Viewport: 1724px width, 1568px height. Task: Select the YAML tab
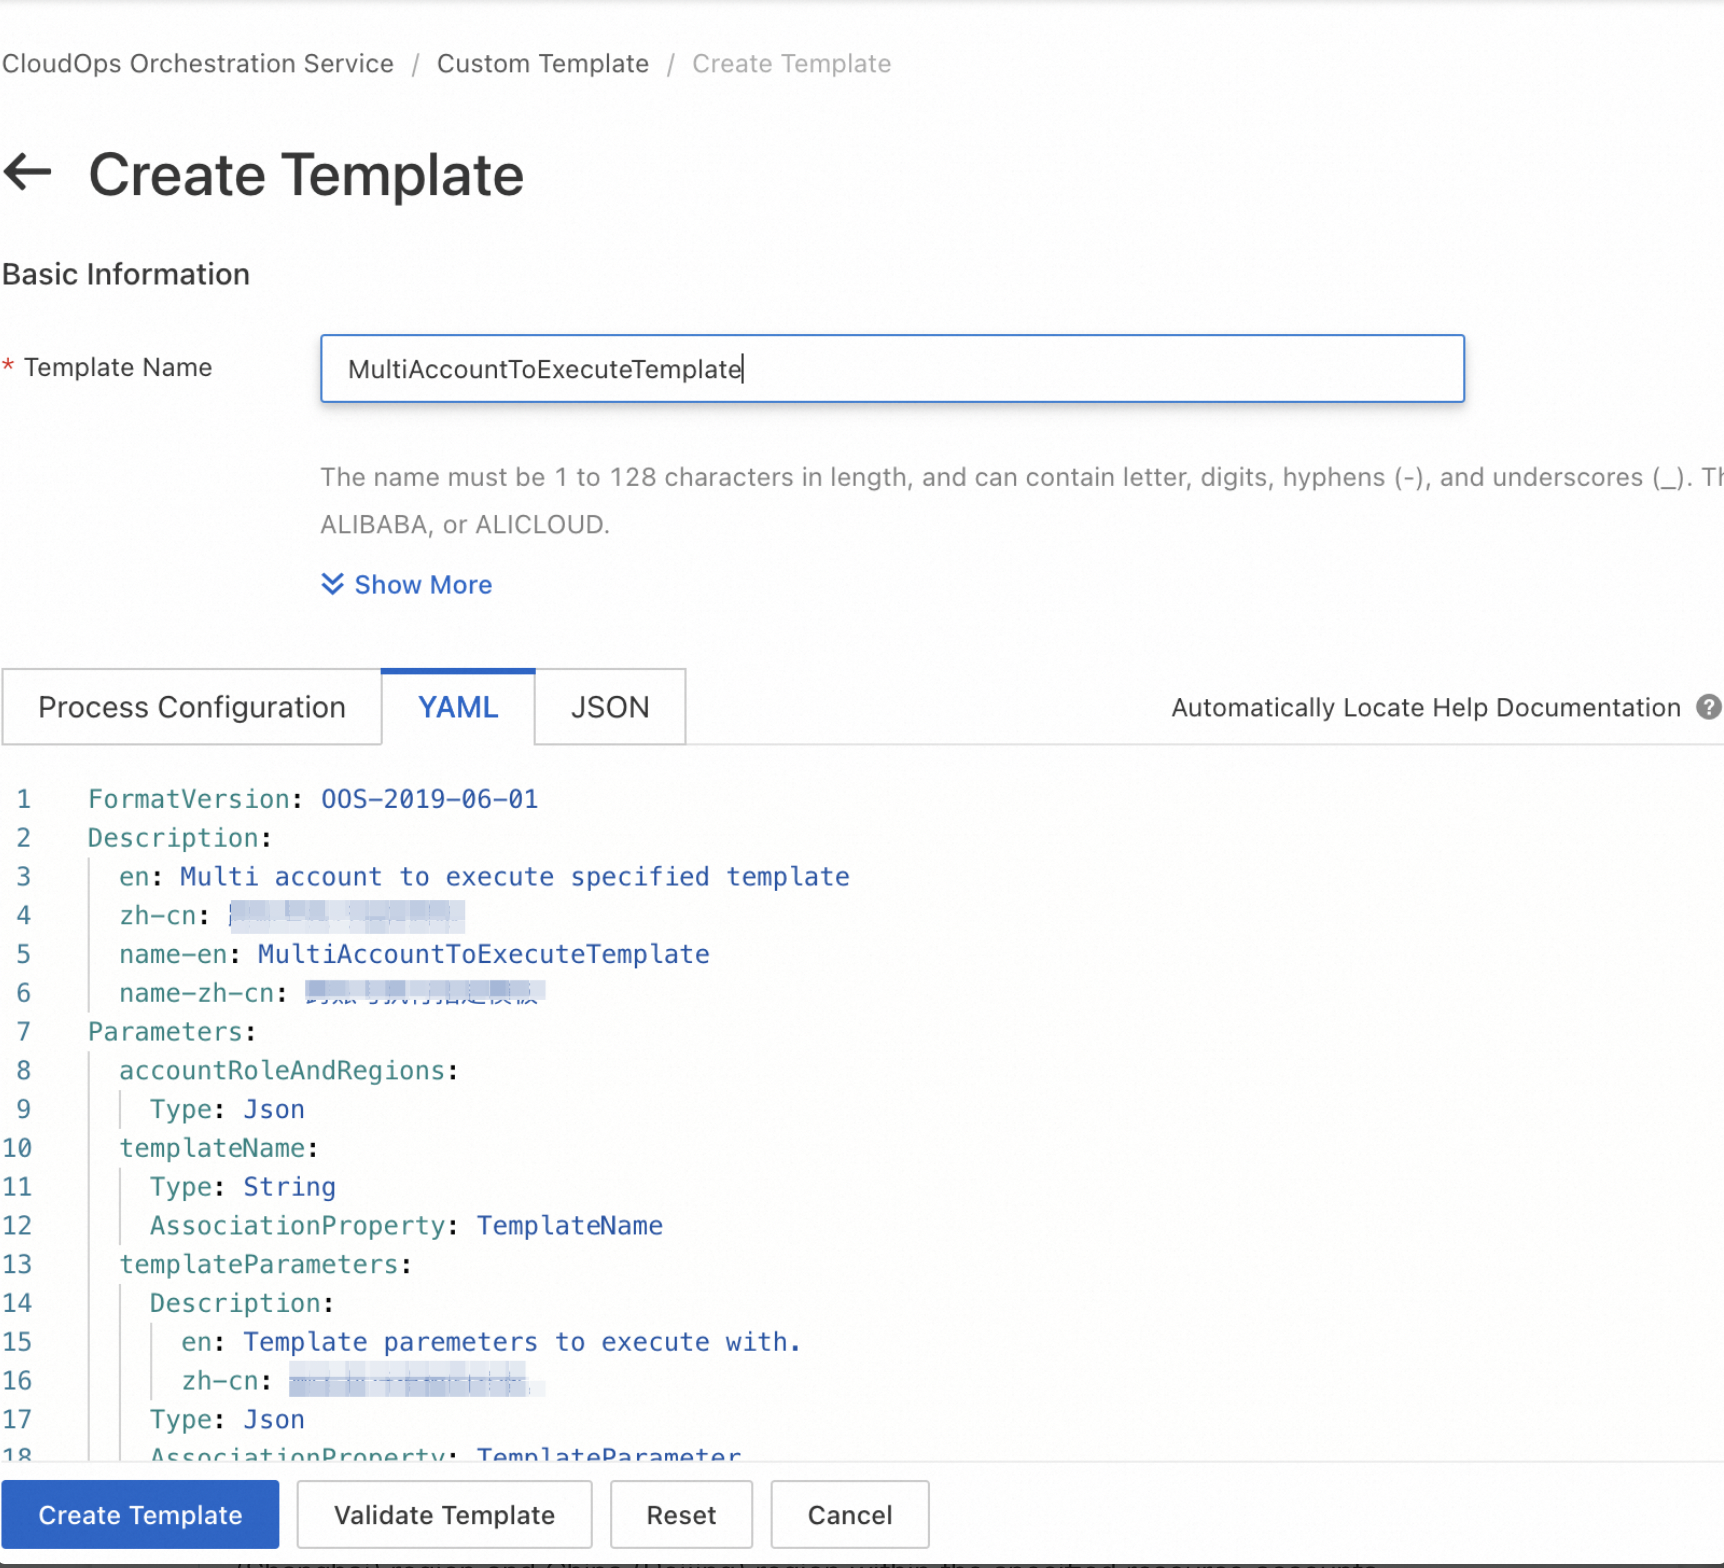(x=458, y=707)
